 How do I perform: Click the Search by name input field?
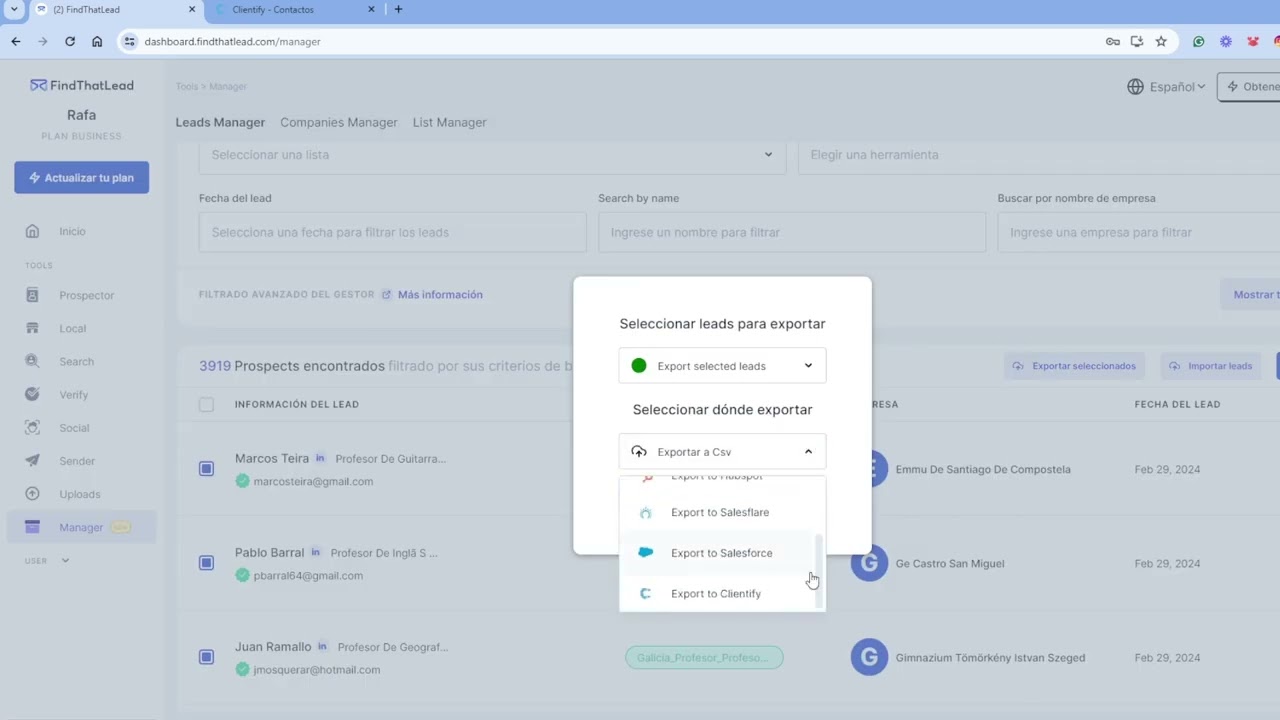point(792,232)
